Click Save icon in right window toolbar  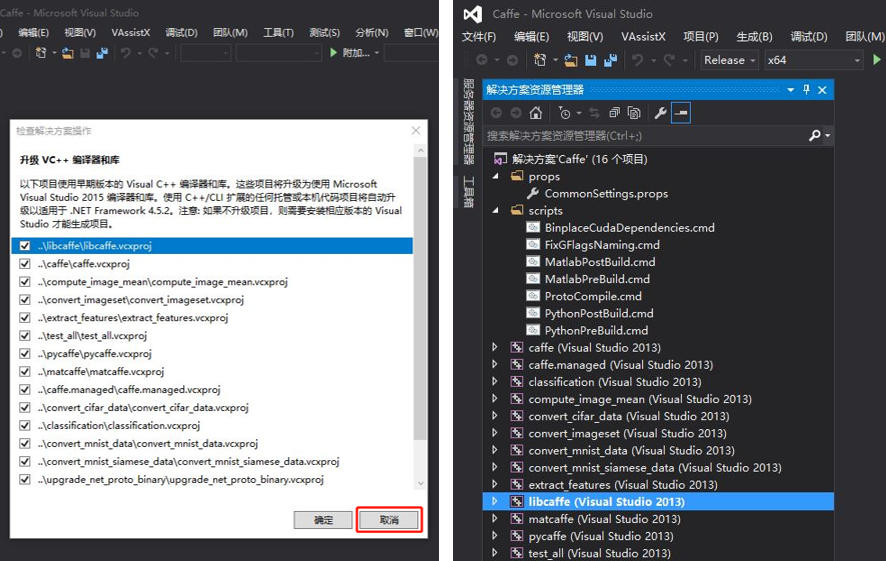click(590, 60)
